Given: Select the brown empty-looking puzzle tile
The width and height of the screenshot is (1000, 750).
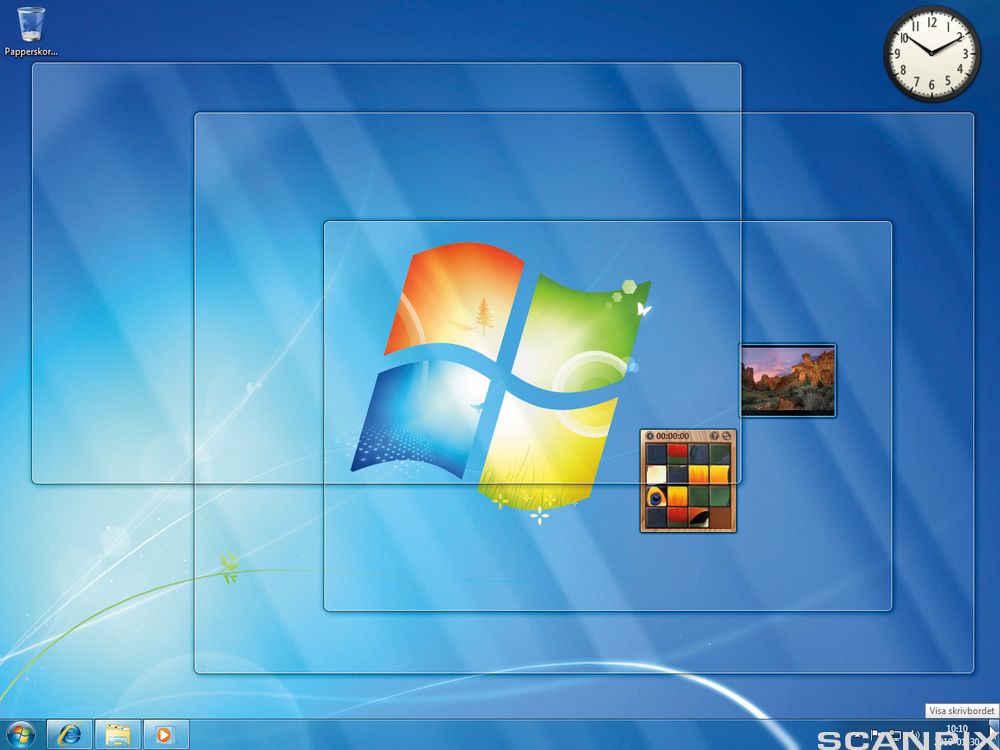Looking at the screenshot, I should pos(720,518).
